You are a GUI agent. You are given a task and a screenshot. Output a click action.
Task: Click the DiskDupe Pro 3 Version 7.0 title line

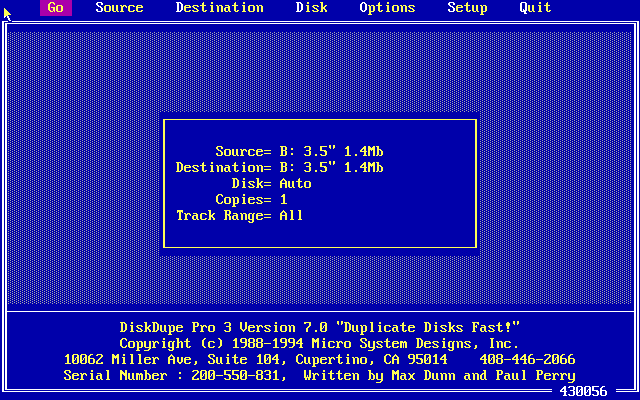click(320, 327)
